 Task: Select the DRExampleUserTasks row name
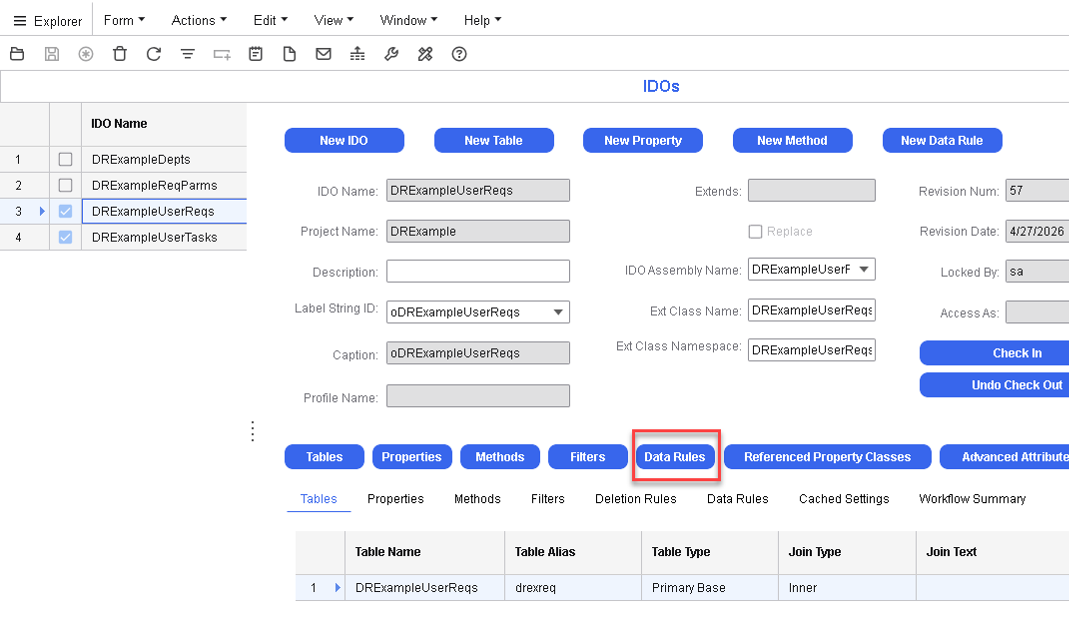(x=155, y=237)
